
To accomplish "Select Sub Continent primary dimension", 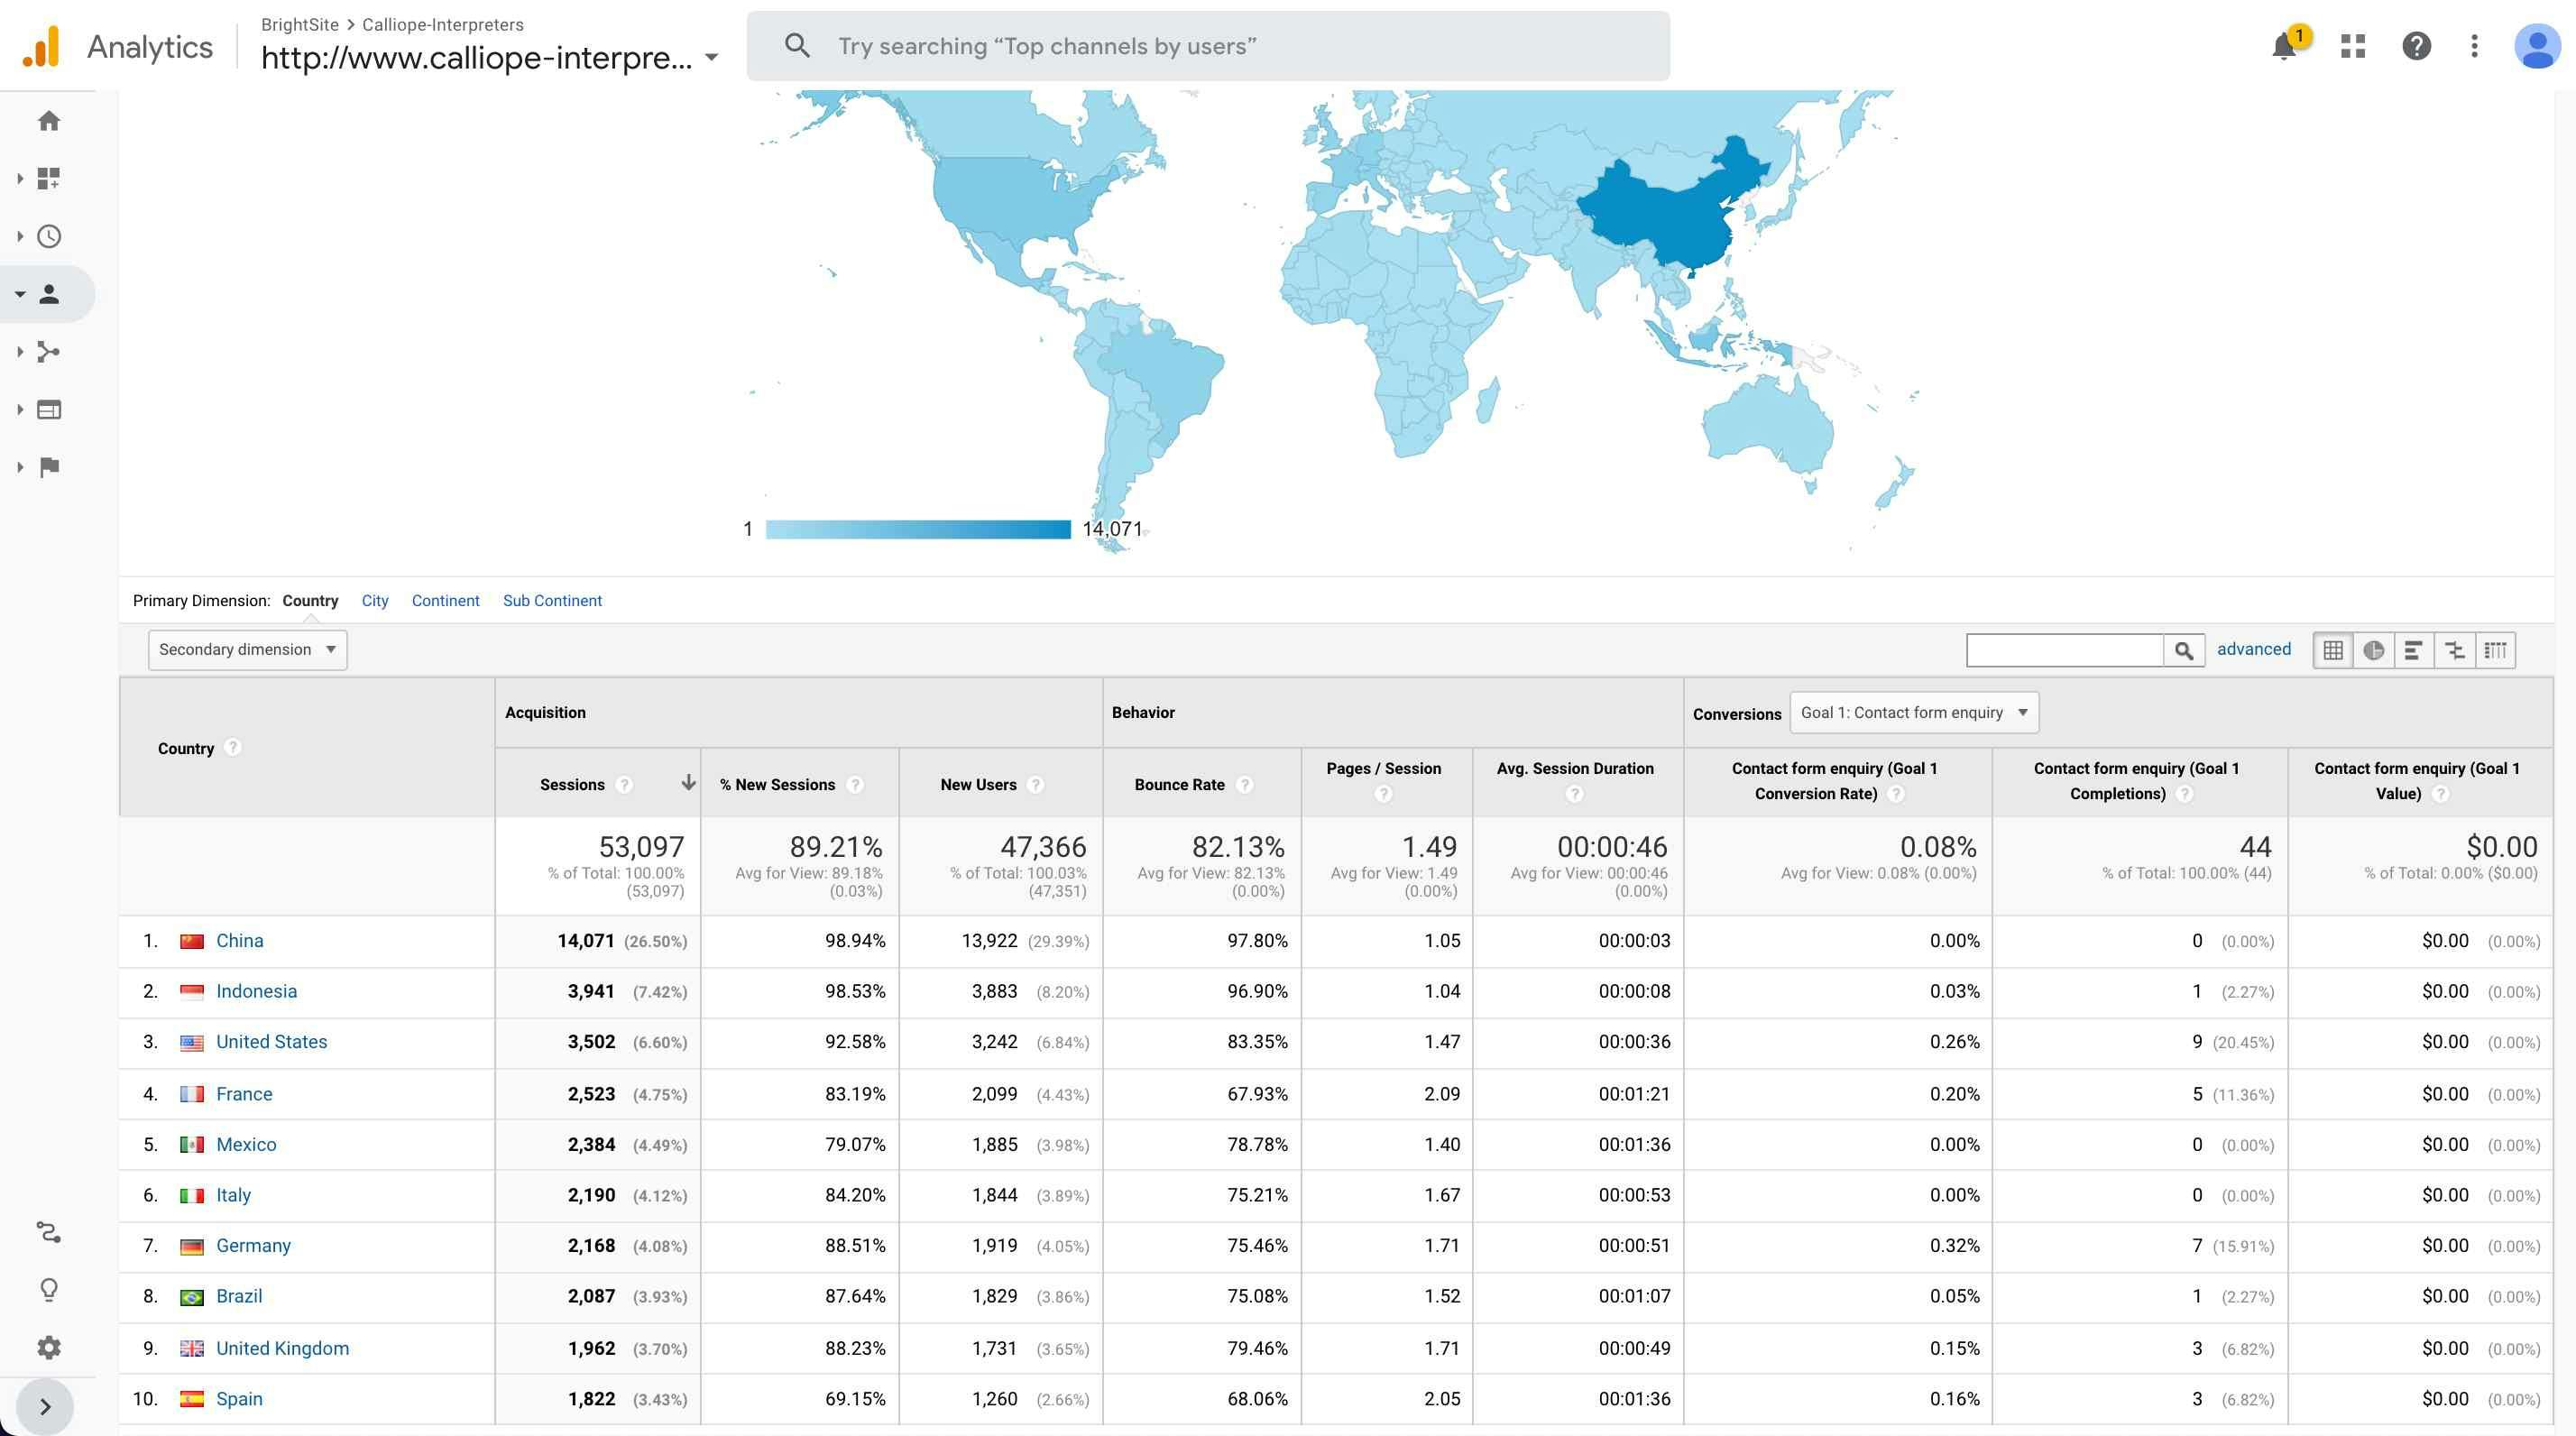I will [552, 601].
